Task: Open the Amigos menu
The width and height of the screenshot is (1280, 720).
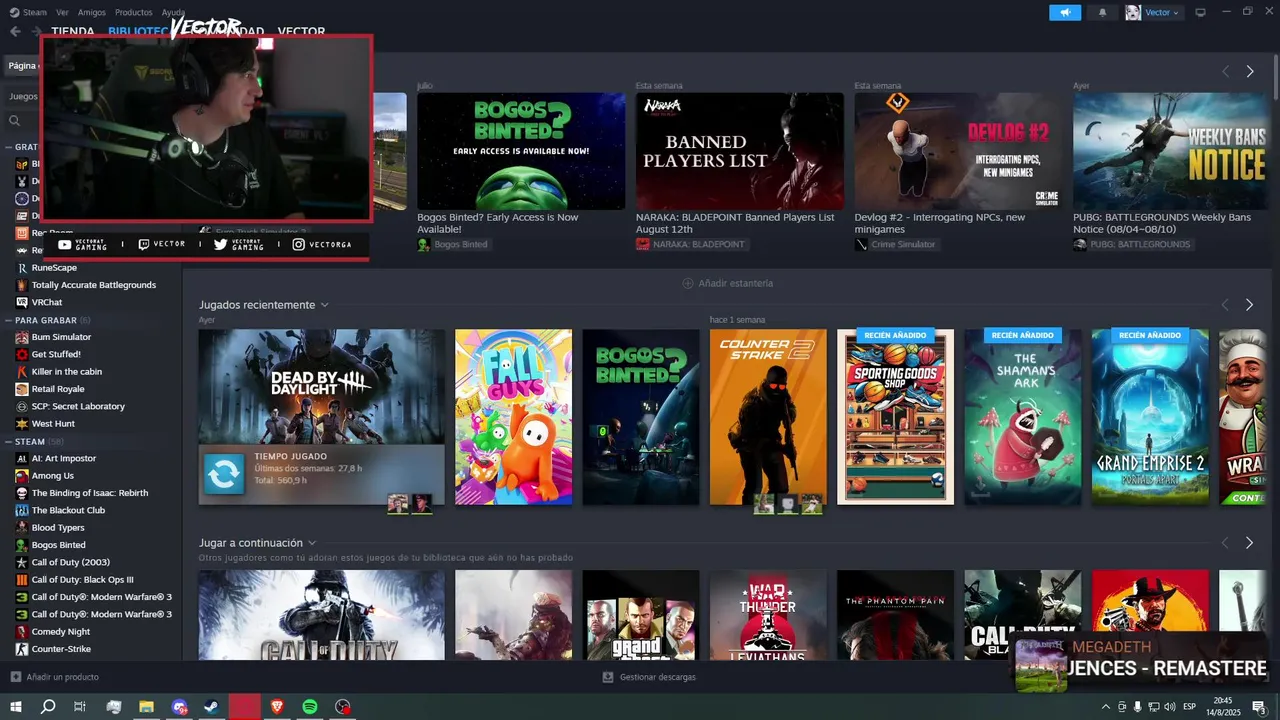Action: tap(92, 12)
